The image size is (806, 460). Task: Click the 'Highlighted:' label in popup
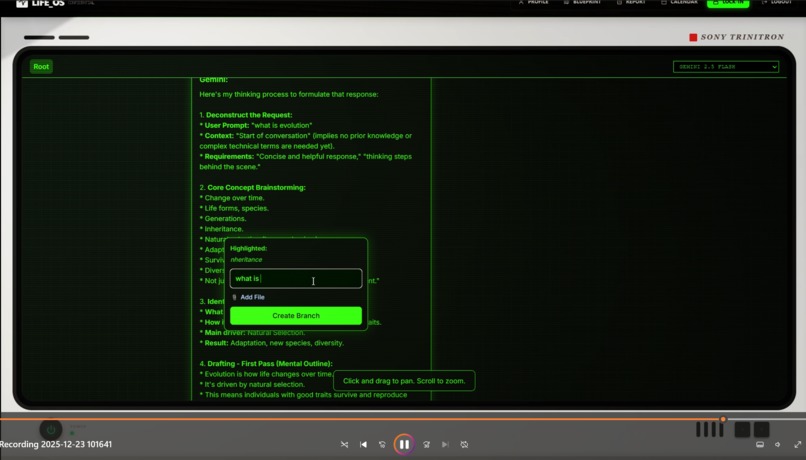248,248
